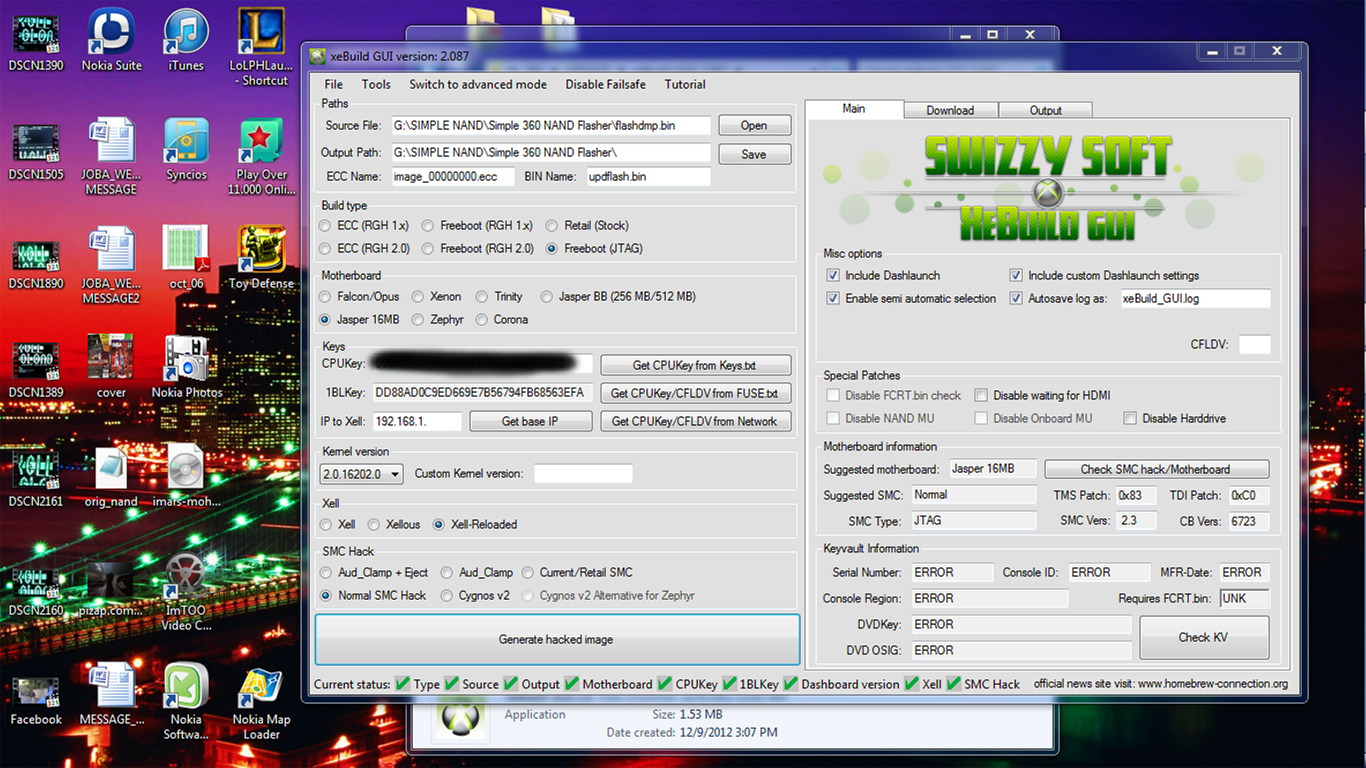Click the Save output path button

tap(754, 154)
